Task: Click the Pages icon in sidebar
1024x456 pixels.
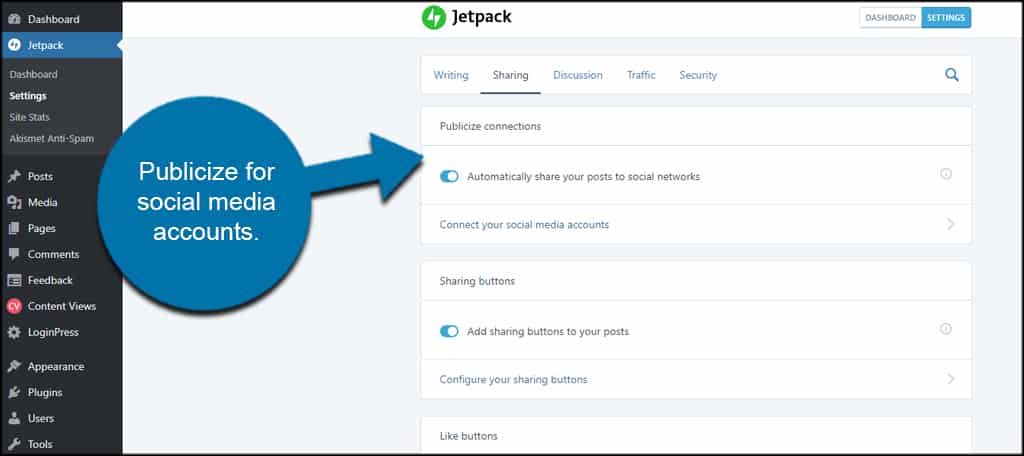Action: (14, 229)
